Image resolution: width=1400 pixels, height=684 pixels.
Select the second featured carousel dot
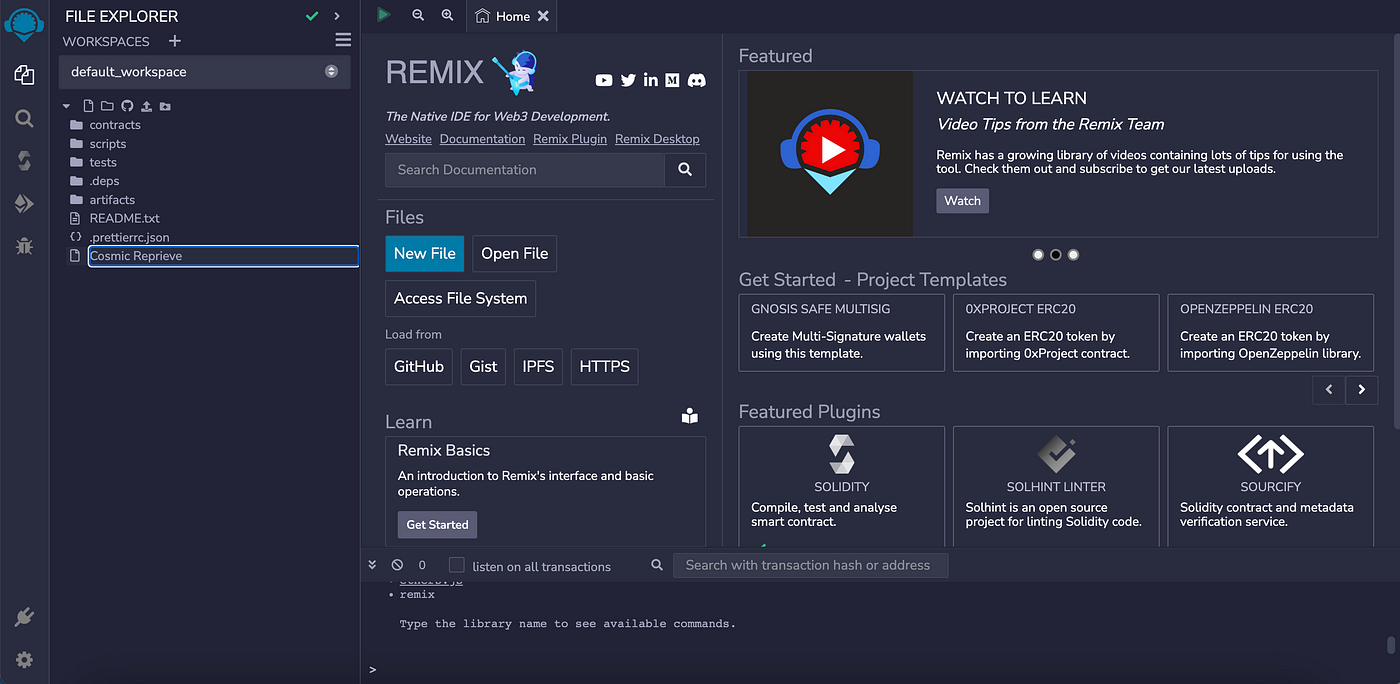1055,255
